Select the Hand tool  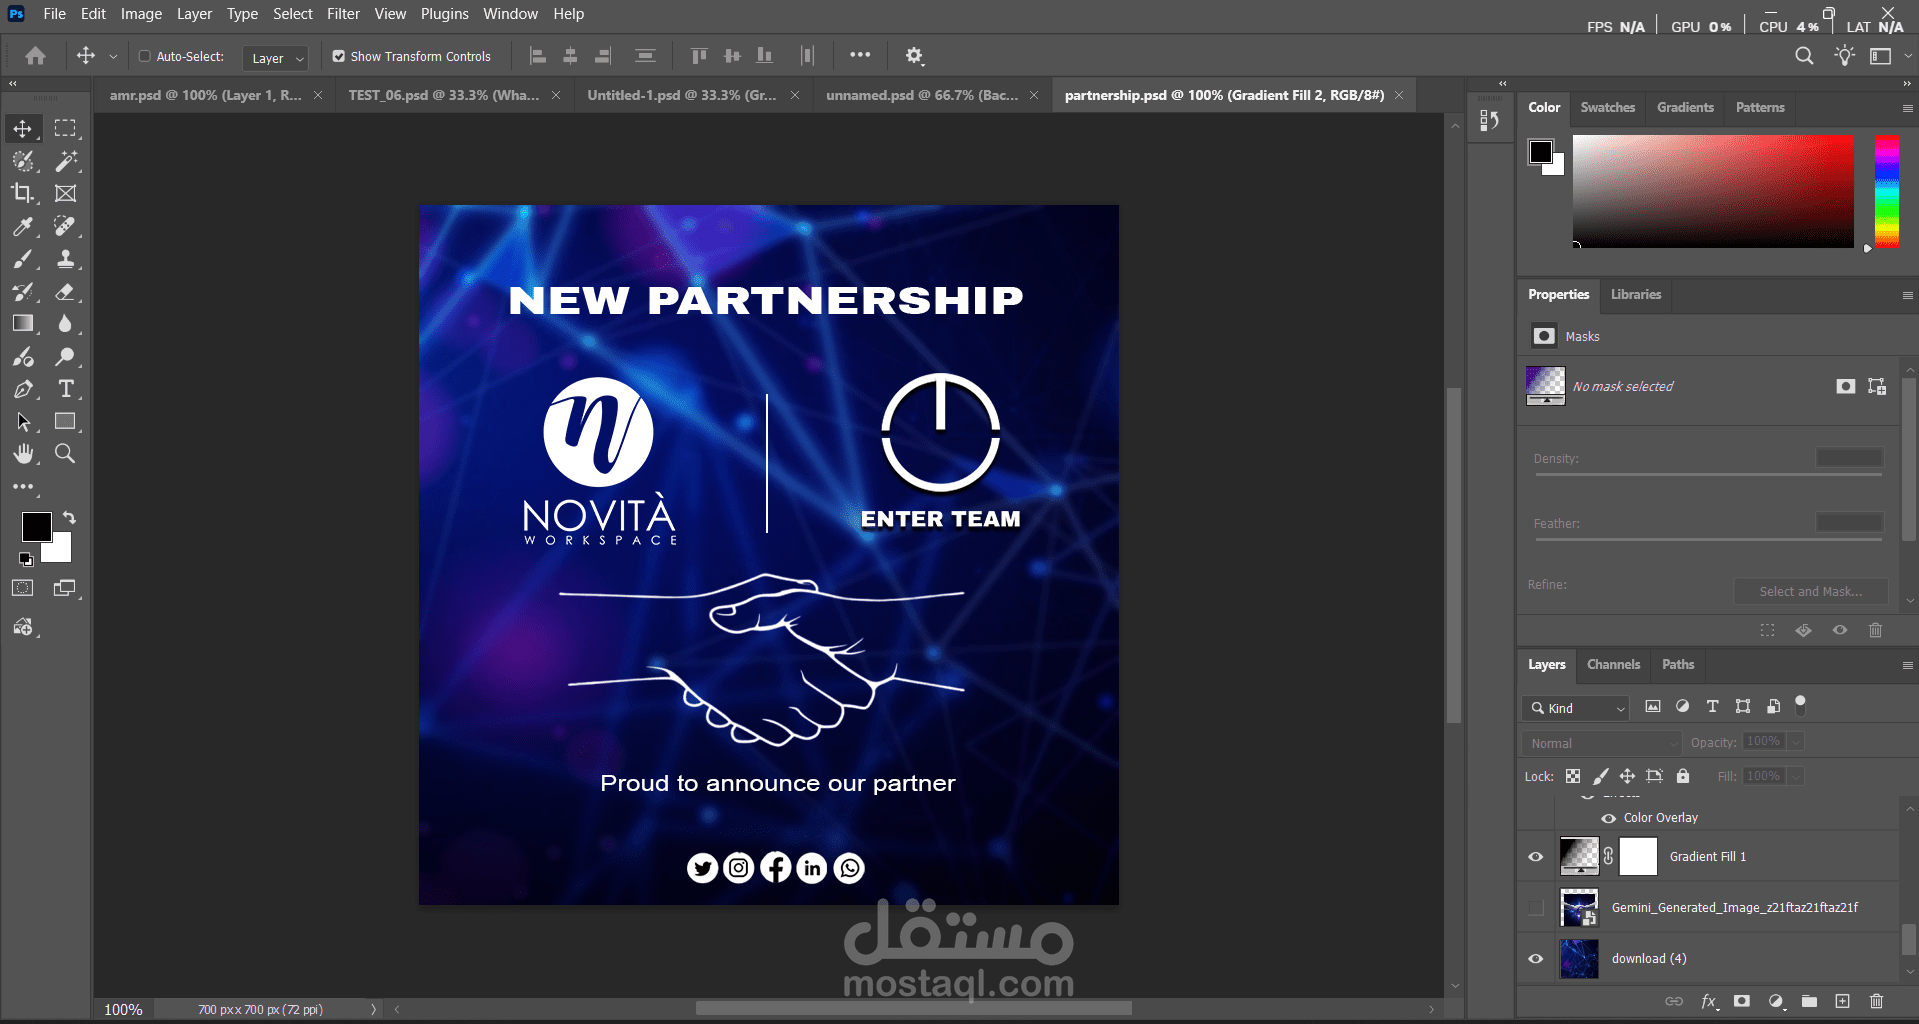(x=23, y=454)
